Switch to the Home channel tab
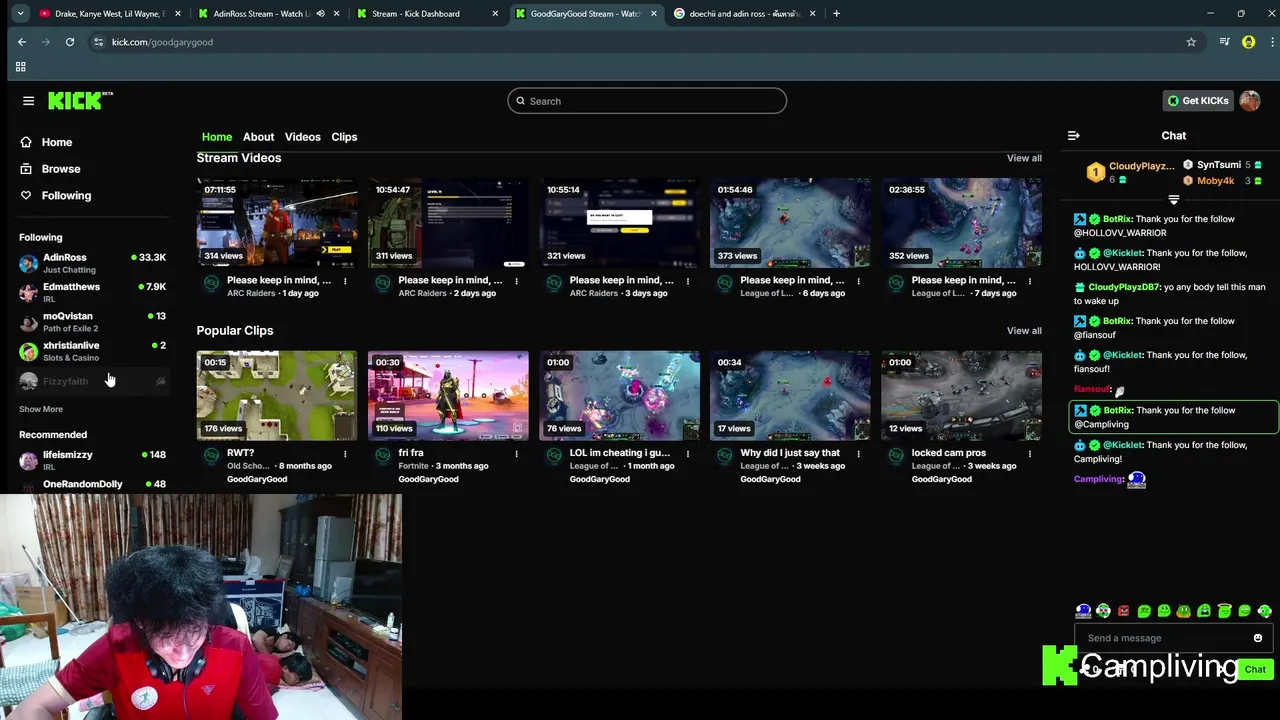 coord(217,137)
